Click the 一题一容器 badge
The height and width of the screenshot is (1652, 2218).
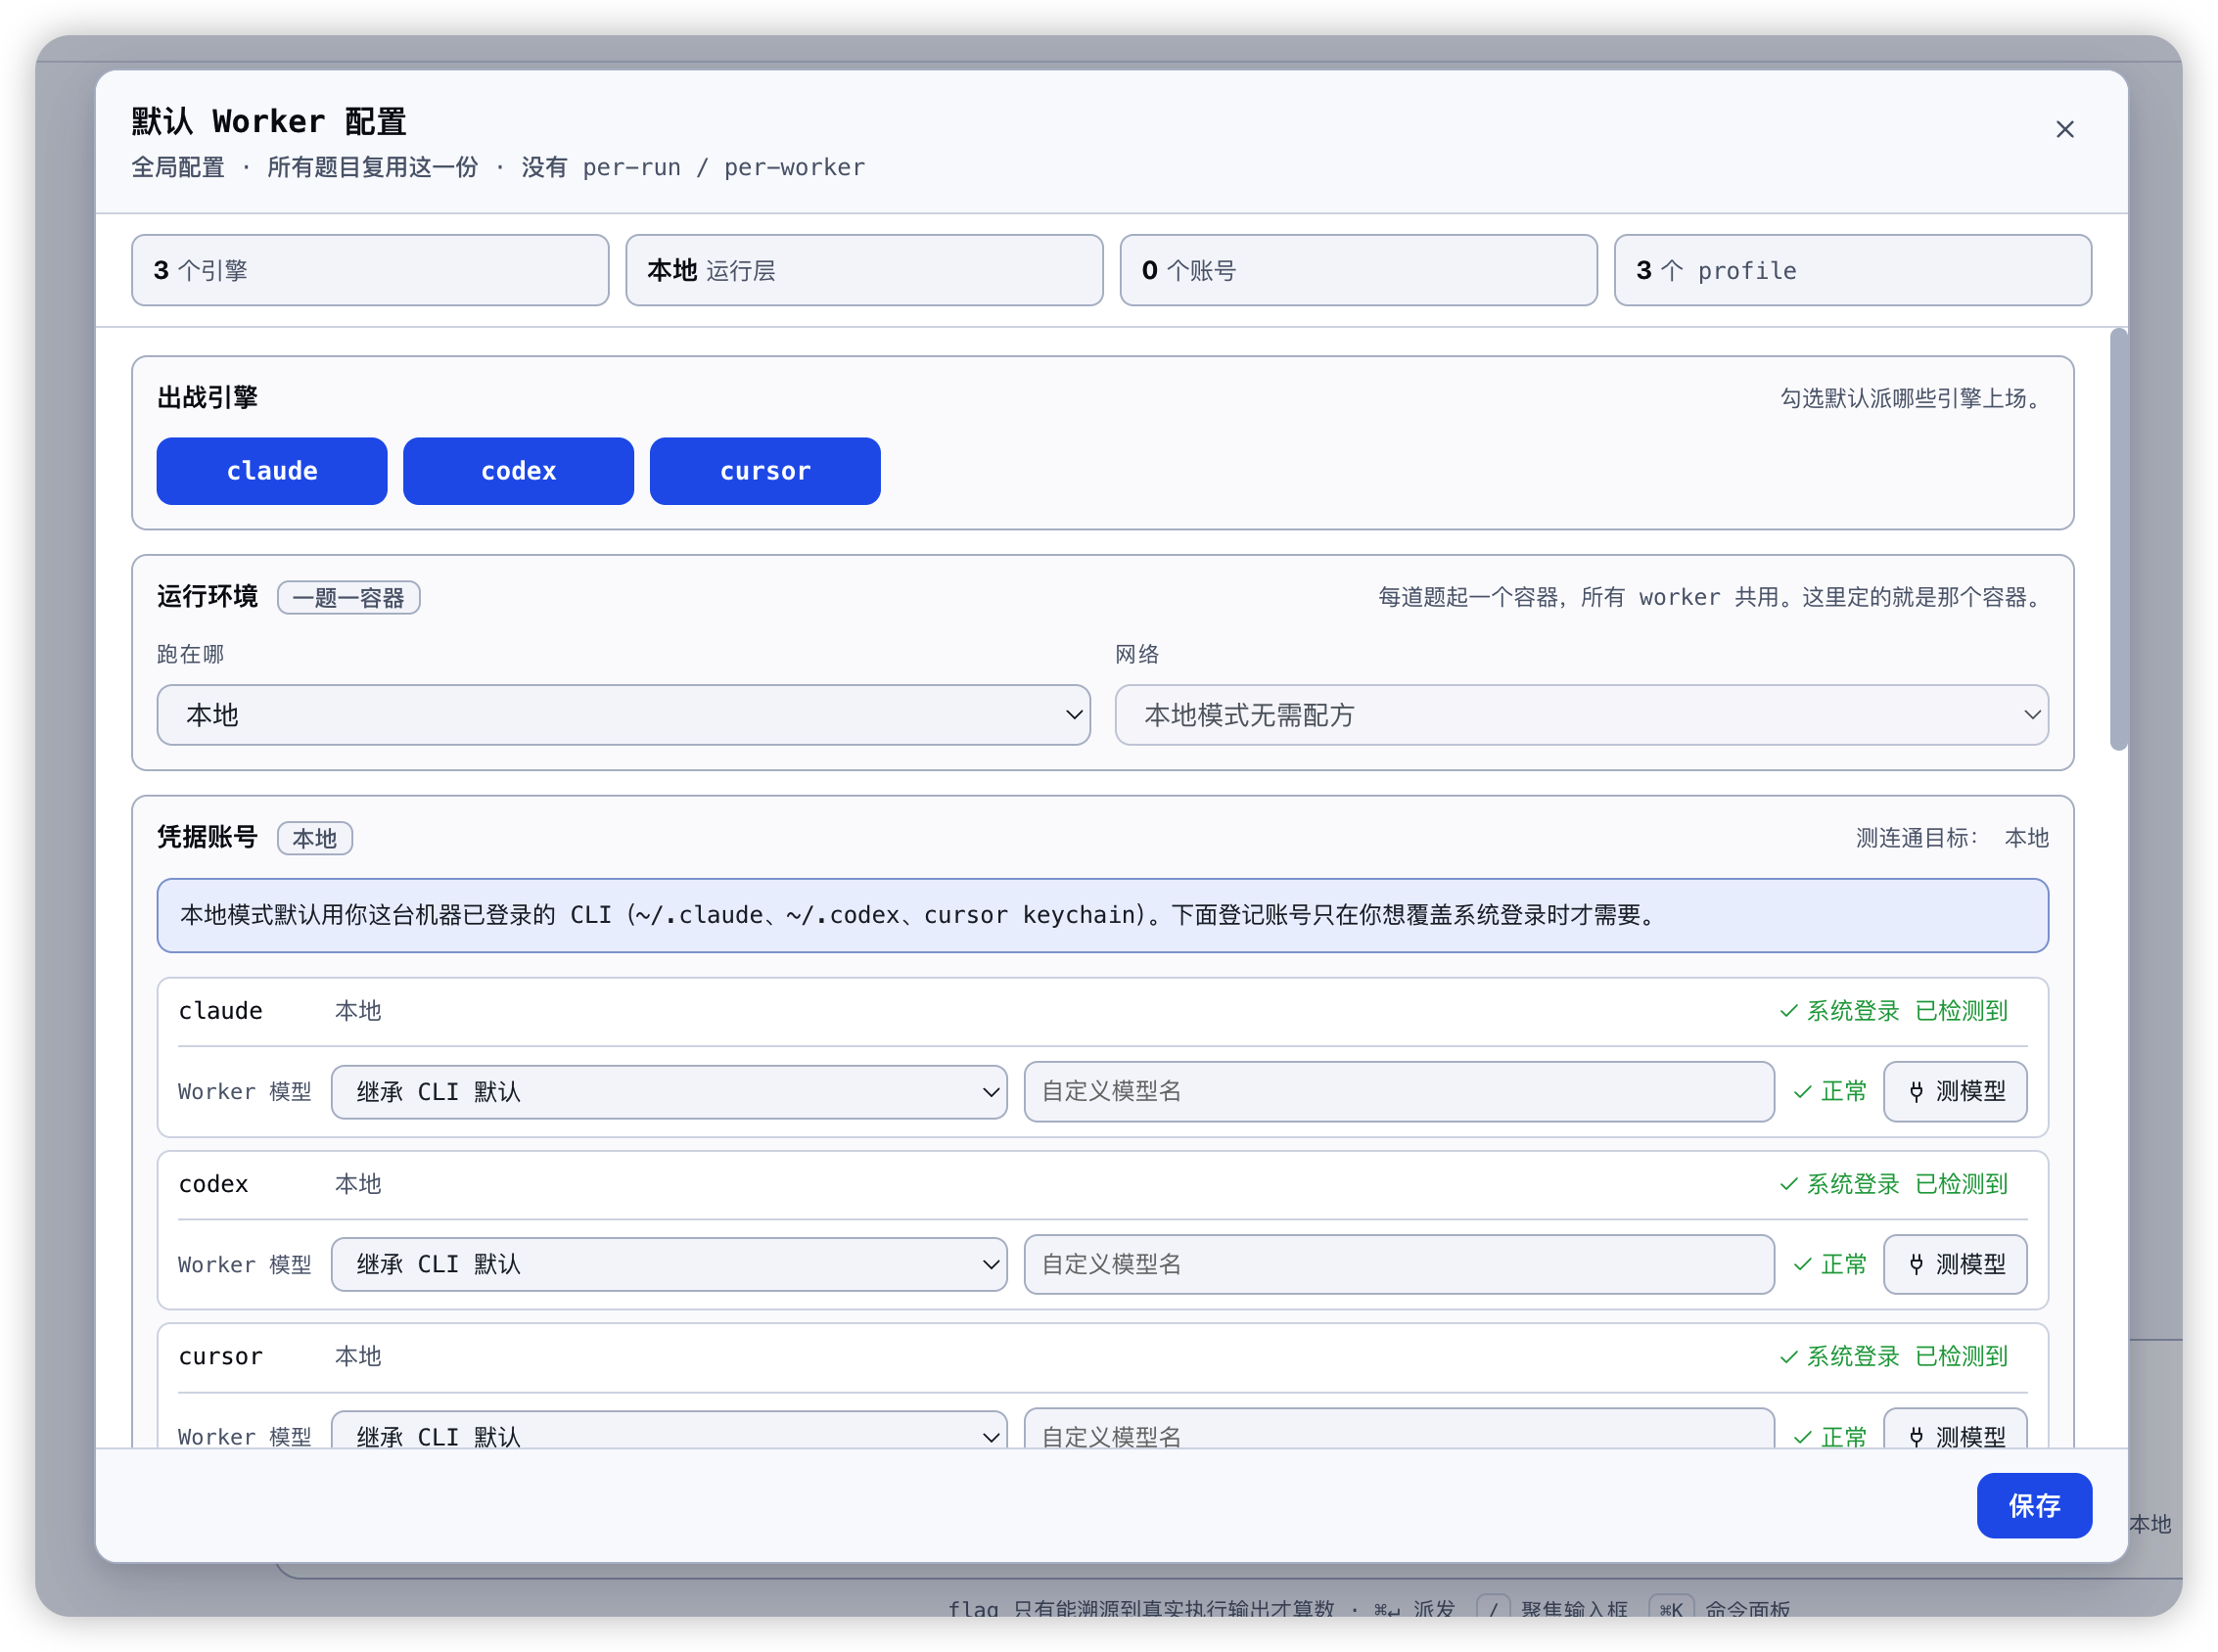pos(348,598)
